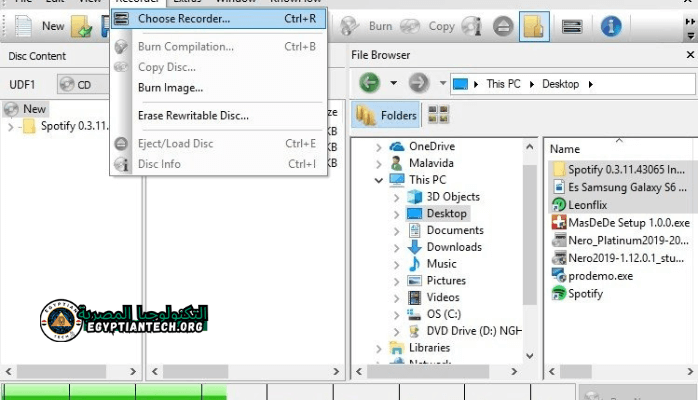The image size is (698, 400).
Task: Toggle the Folders view button
Action: (x=386, y=115)
